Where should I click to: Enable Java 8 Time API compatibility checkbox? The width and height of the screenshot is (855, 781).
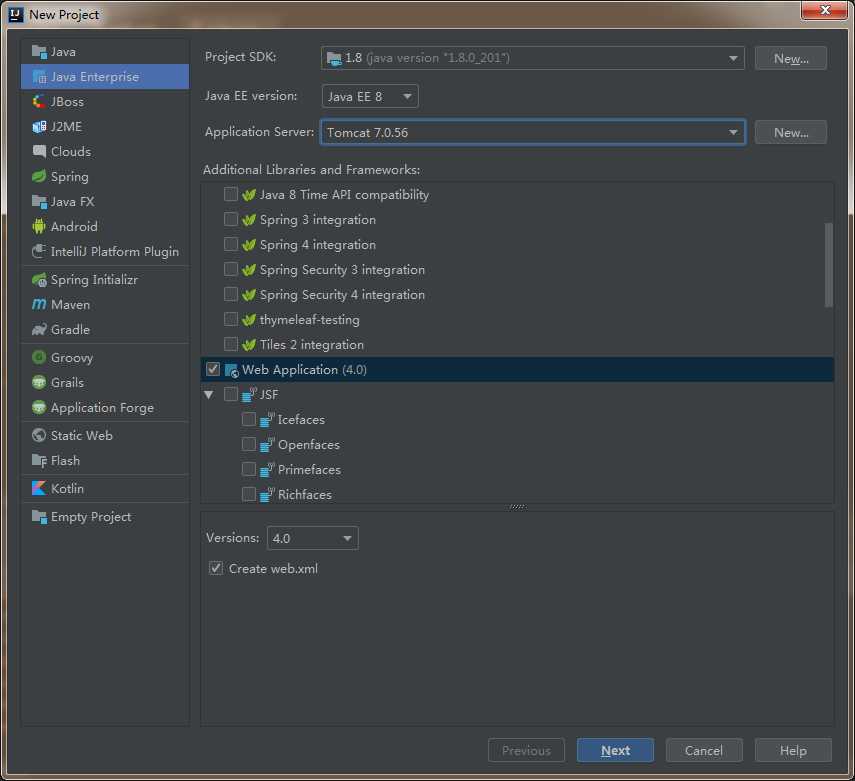point(231,194)
